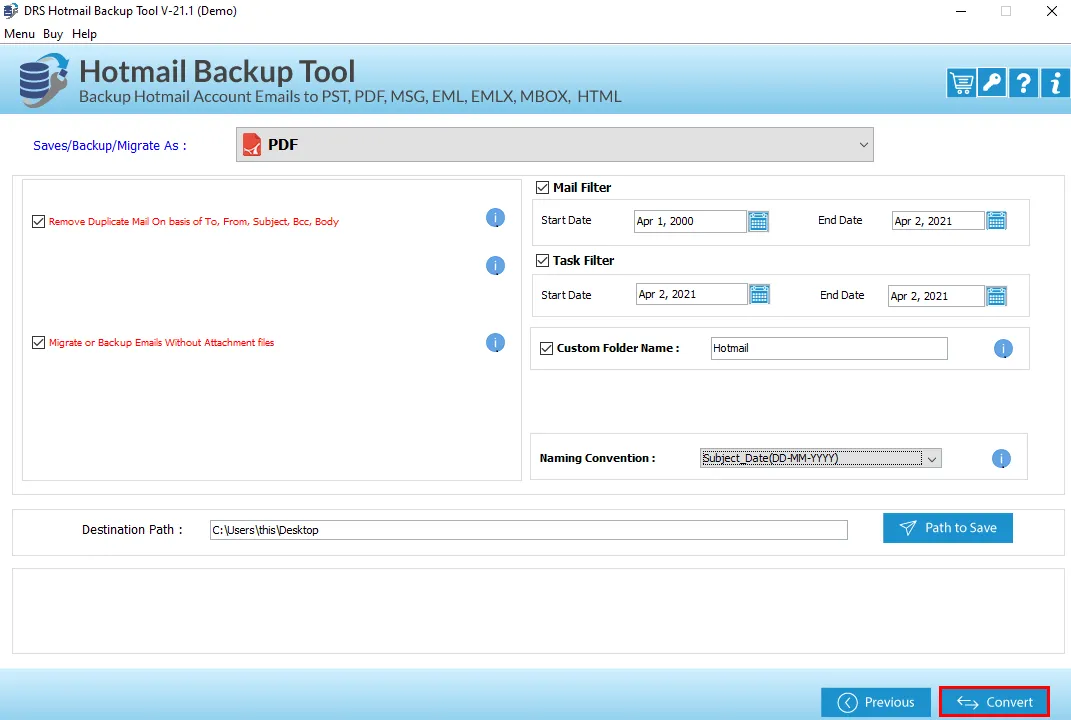
Task: Open the Menu menu
Action: [19, 34]
